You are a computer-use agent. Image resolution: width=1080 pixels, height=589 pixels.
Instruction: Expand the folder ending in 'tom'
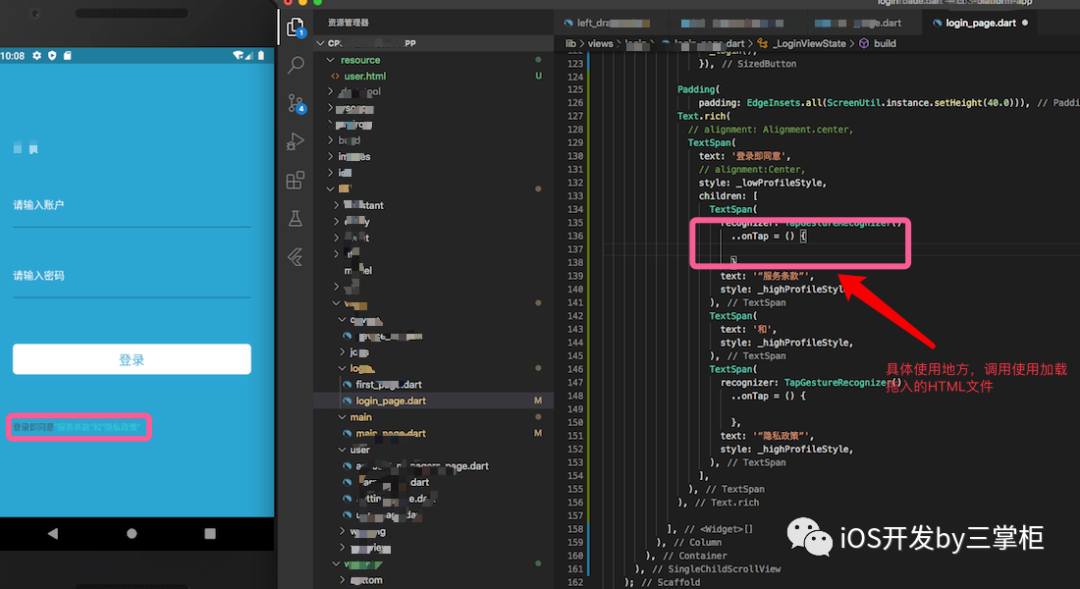(342, 580)
